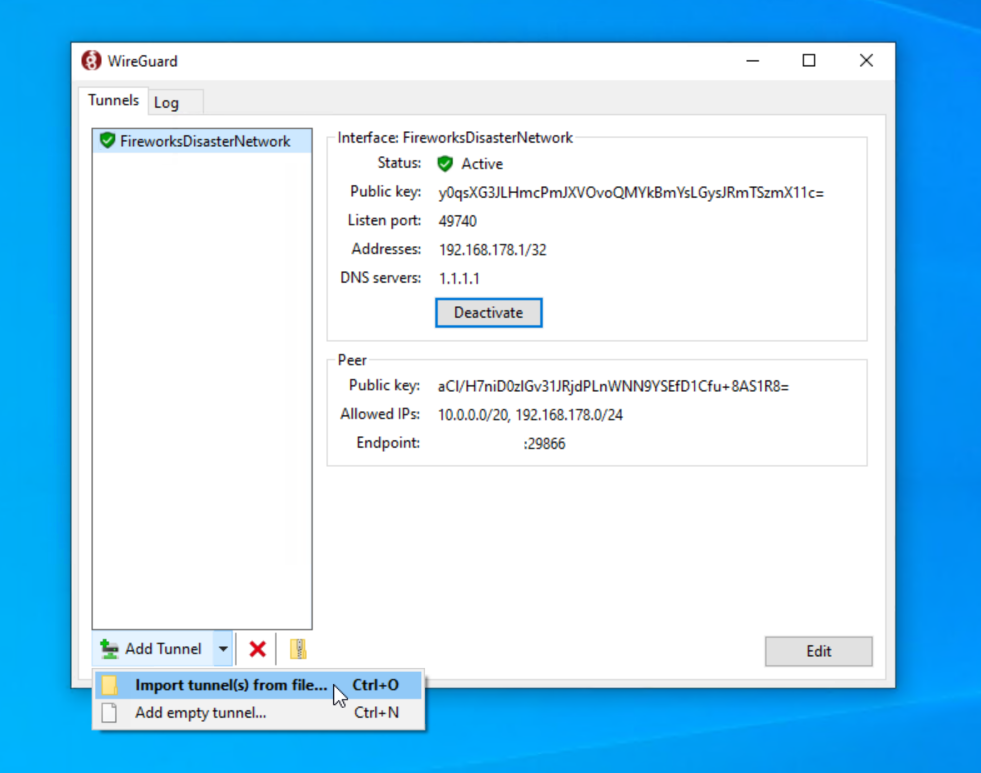This screenshot has height=773, width=981.
Task: Click the Ctrl+N shortcut label
Action: 376,712
